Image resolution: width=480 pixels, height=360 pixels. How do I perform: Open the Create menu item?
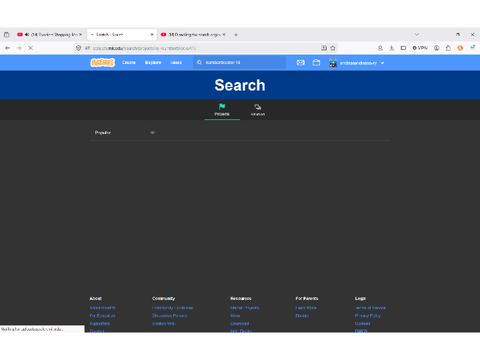(x=129, y=63)
